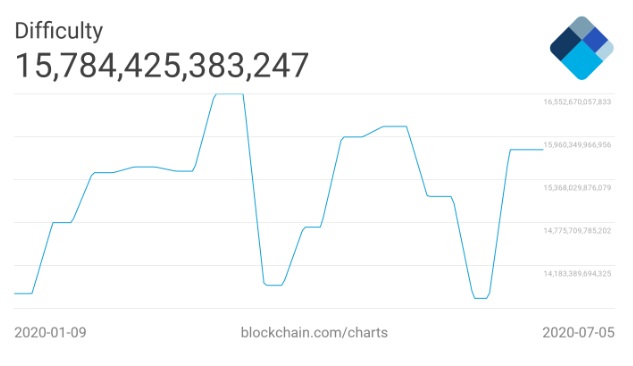Select the 15,784,425,383,247 difficulty value
This screenshot has width=633, height=366.
[x=161, y=65]
